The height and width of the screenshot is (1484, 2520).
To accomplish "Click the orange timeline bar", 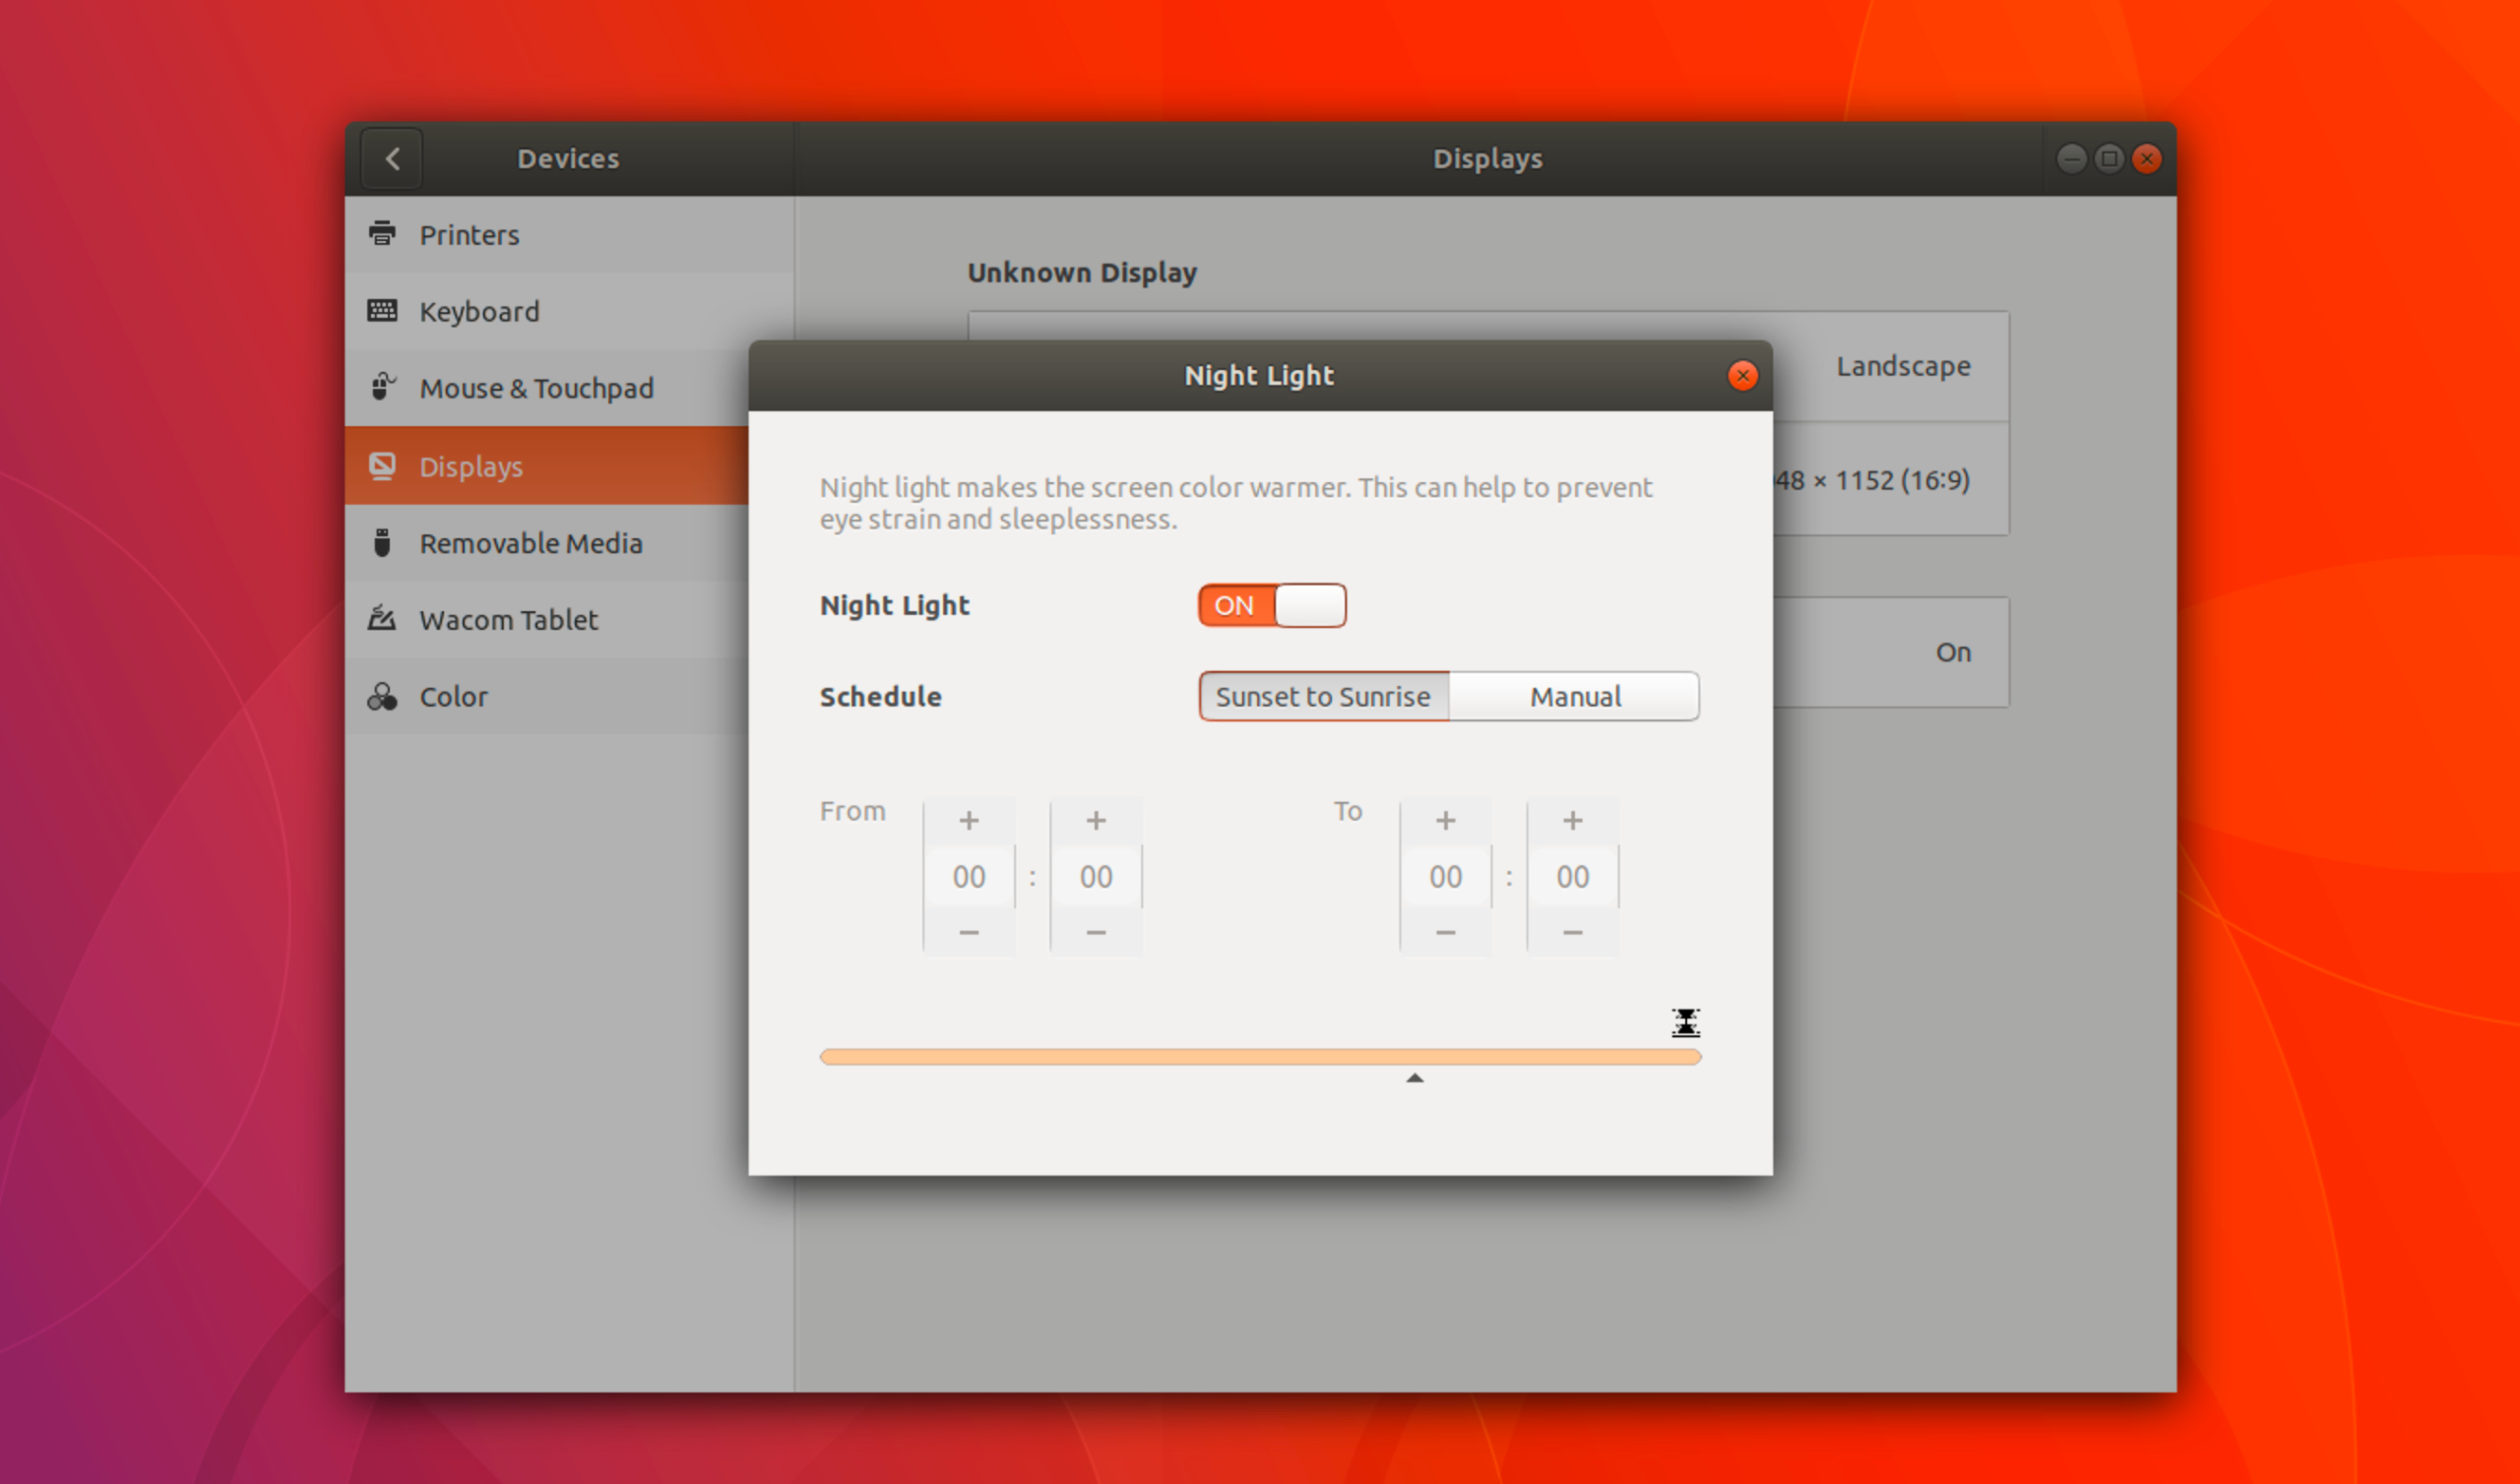I will pos(1259,1057).
